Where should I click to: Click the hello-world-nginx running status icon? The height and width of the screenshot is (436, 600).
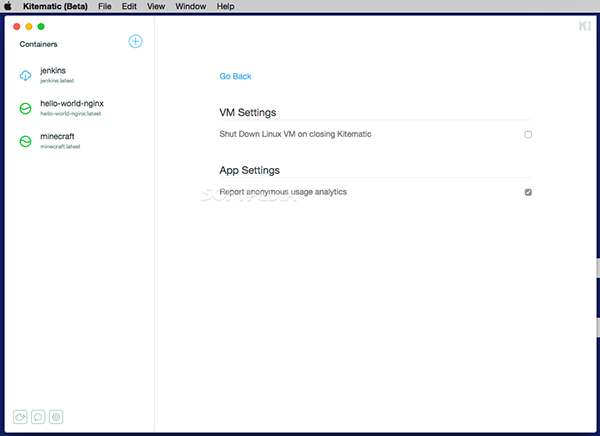[26, 108]
